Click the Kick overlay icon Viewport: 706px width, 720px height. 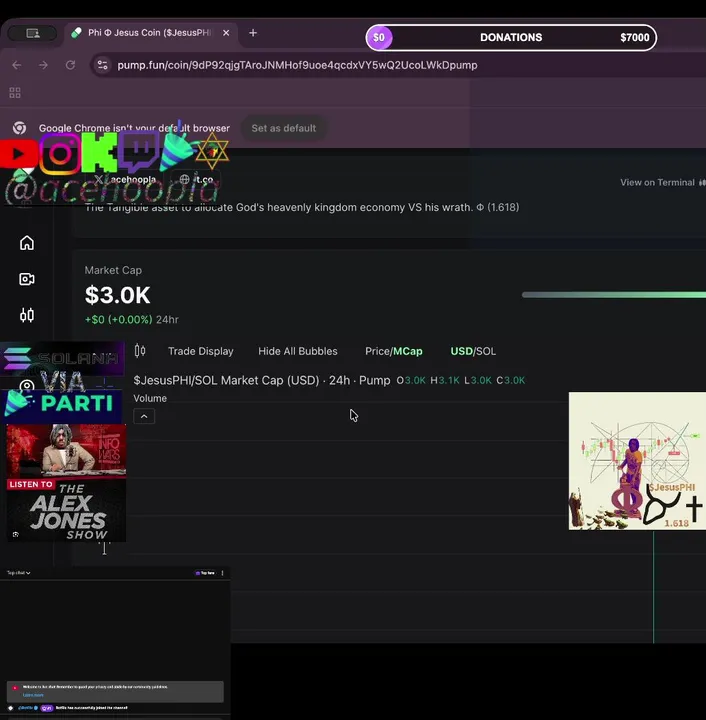coord(99,152)
